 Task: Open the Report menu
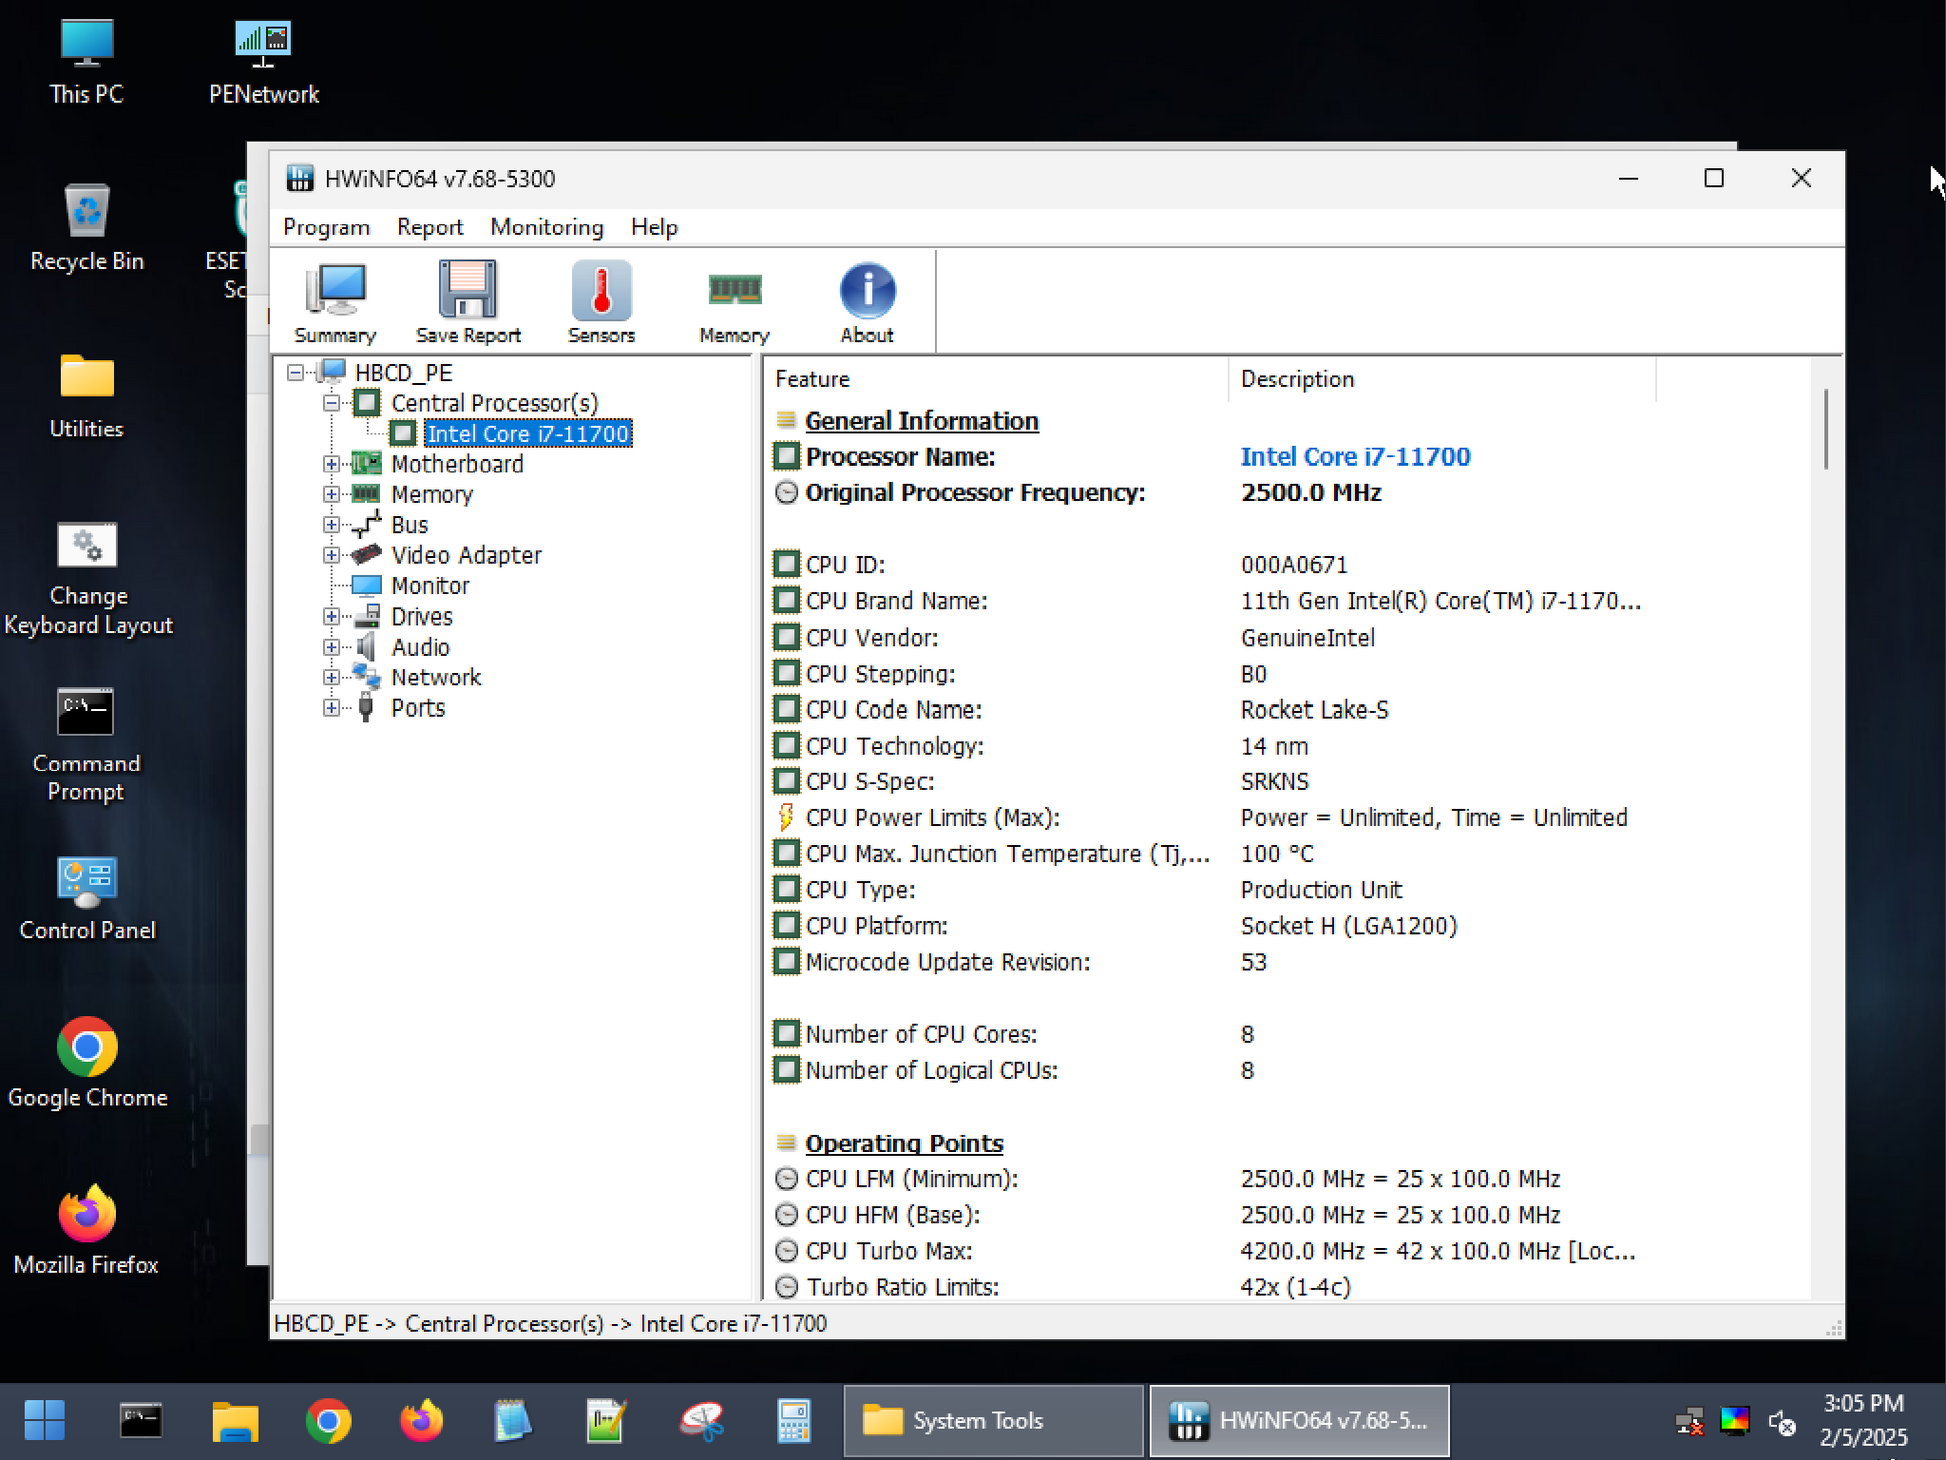(x=429, y=227)
